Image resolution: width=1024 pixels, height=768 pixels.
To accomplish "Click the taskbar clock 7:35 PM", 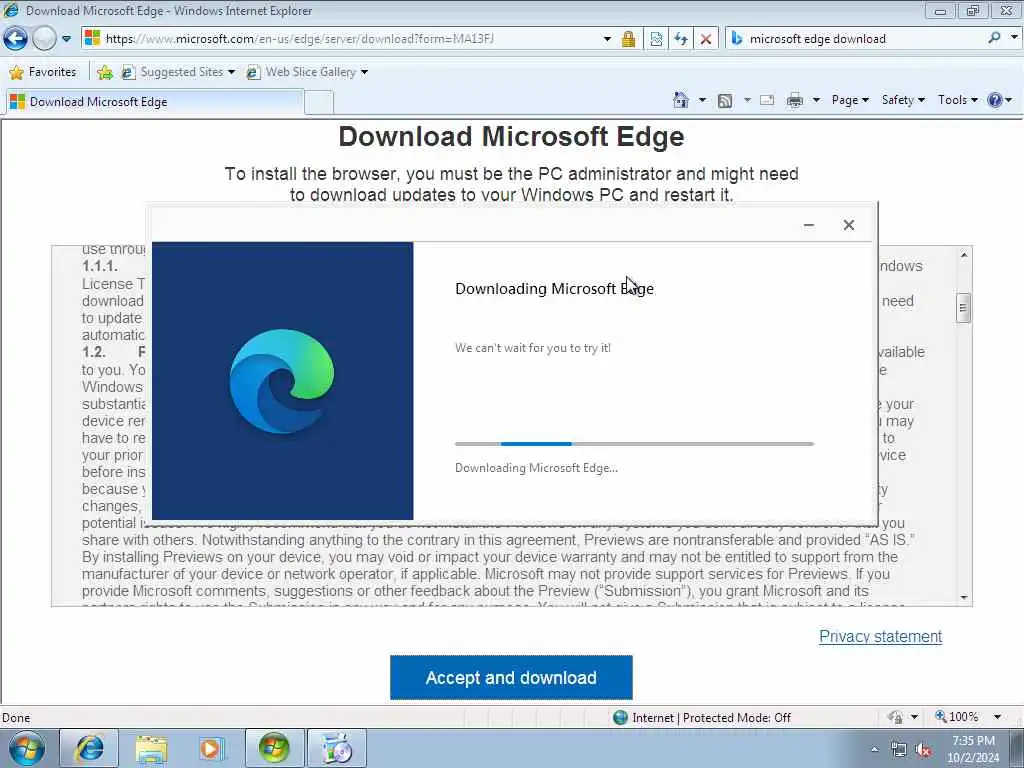I will pos(973,749).
